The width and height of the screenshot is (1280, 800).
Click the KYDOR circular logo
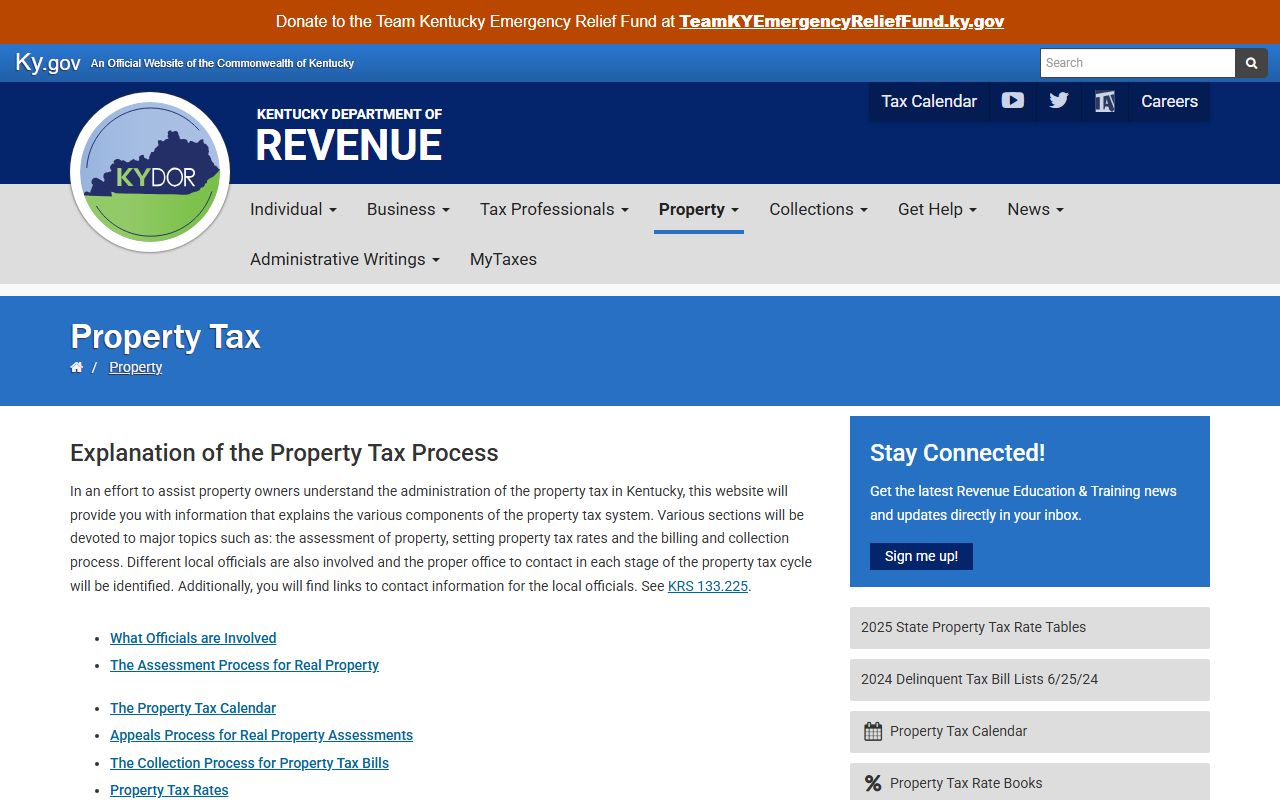(150, 172)
